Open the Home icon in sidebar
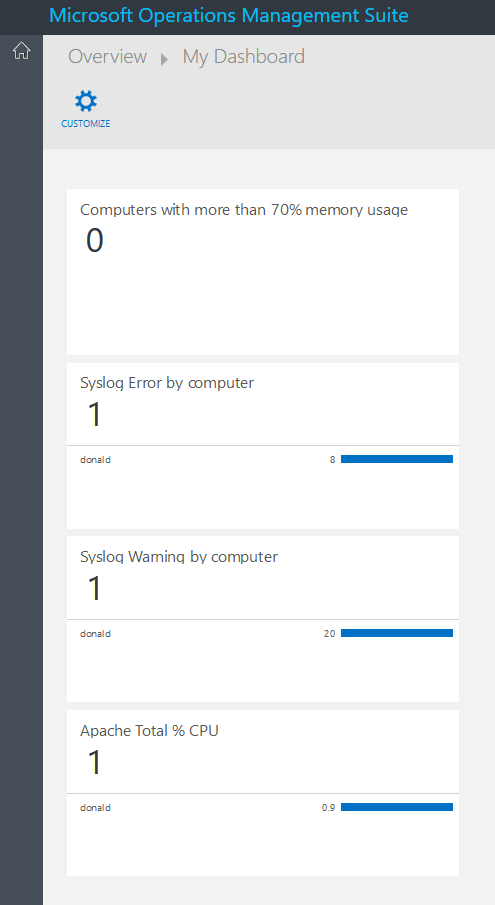This screenshot has height=905, width=495. pos(21,51)
